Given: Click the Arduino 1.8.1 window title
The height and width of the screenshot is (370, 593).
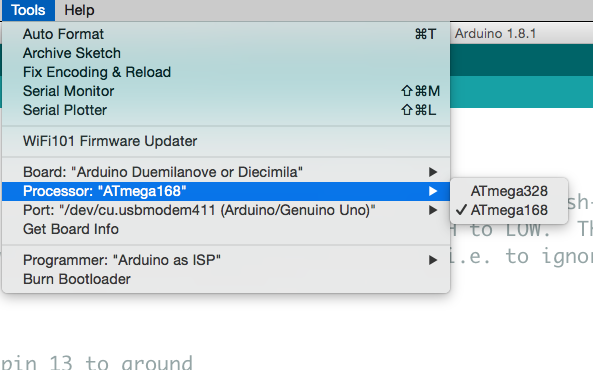Looking at the screenshot, I should (x=495, y=34).
